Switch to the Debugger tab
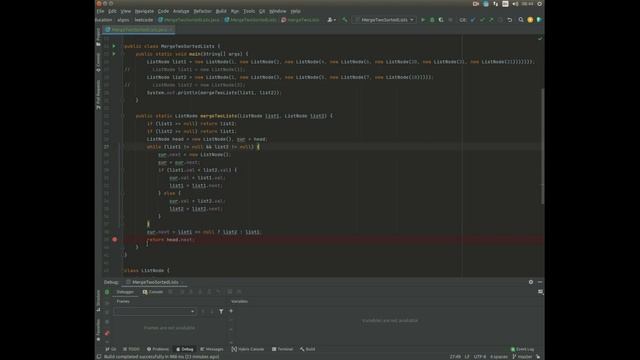This screenshot has width=640, height=360. [125, 292]
